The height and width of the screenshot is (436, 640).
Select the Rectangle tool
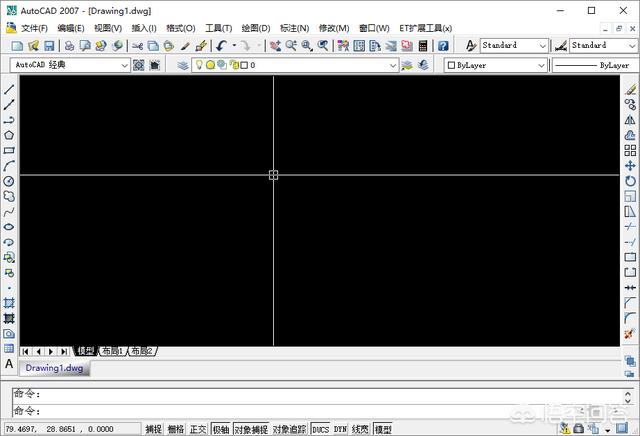pos(9,150)
